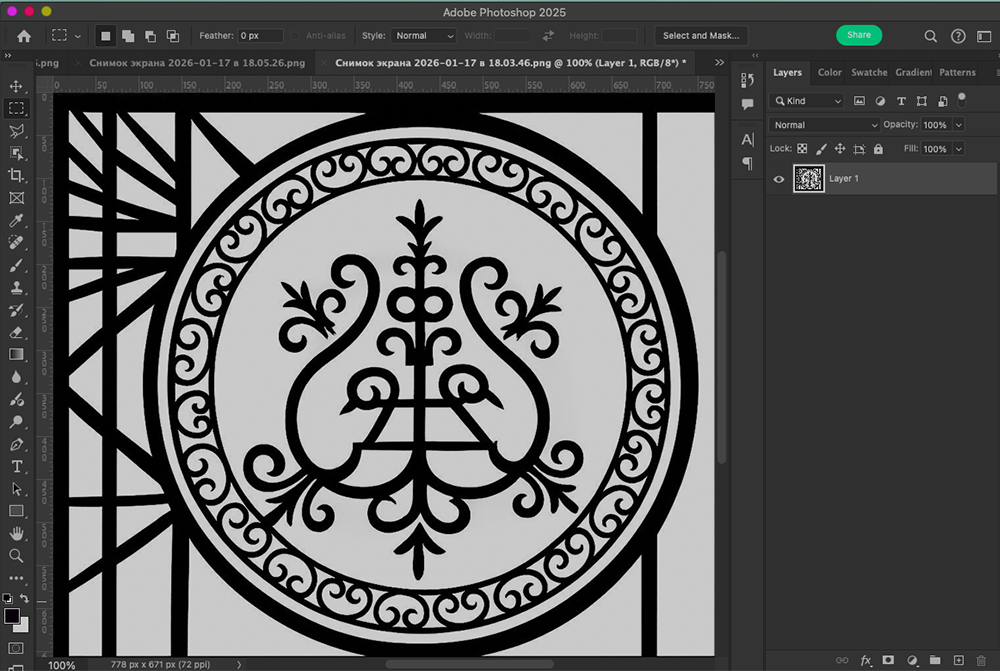This screenshot has width=1000, height=671.
Task: Choose Subtract from selection mode
Action: (x=151, y=36)
